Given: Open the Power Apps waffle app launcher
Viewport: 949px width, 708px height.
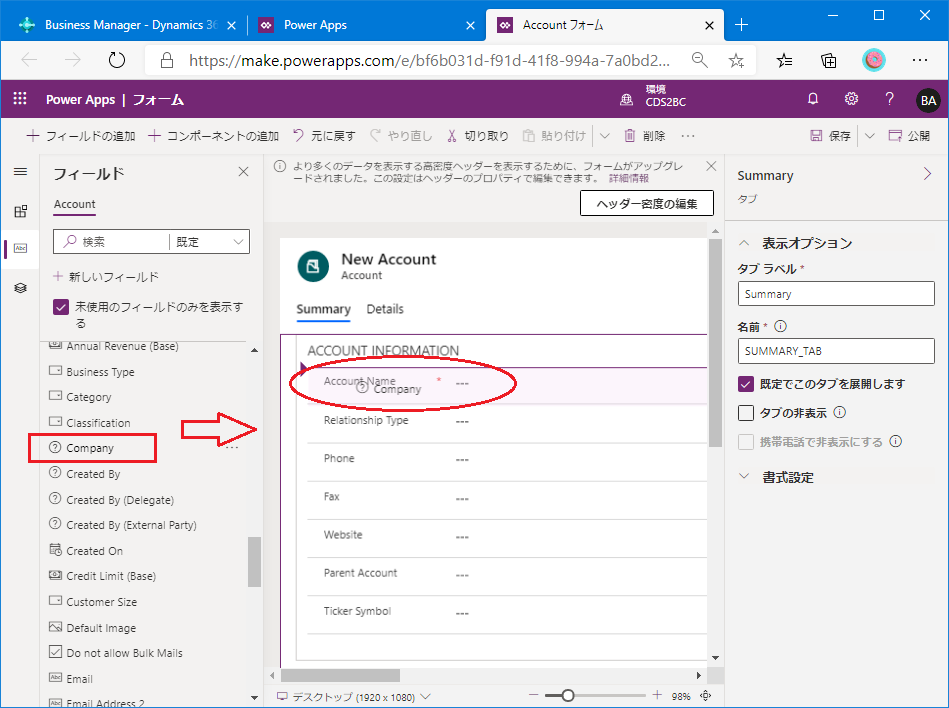Looking at the screenshot, I should (19, 99).
